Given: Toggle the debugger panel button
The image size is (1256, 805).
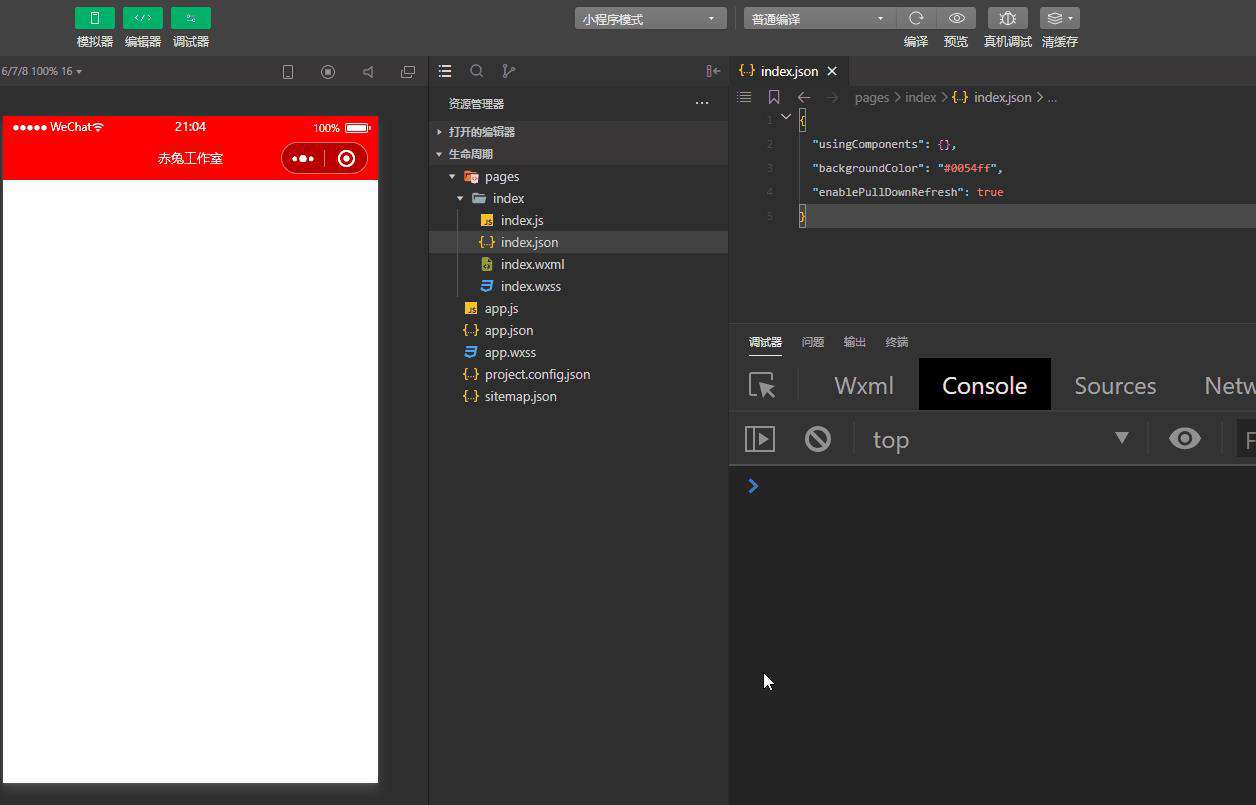Looking at the screenshot, I should click(191, 18).
